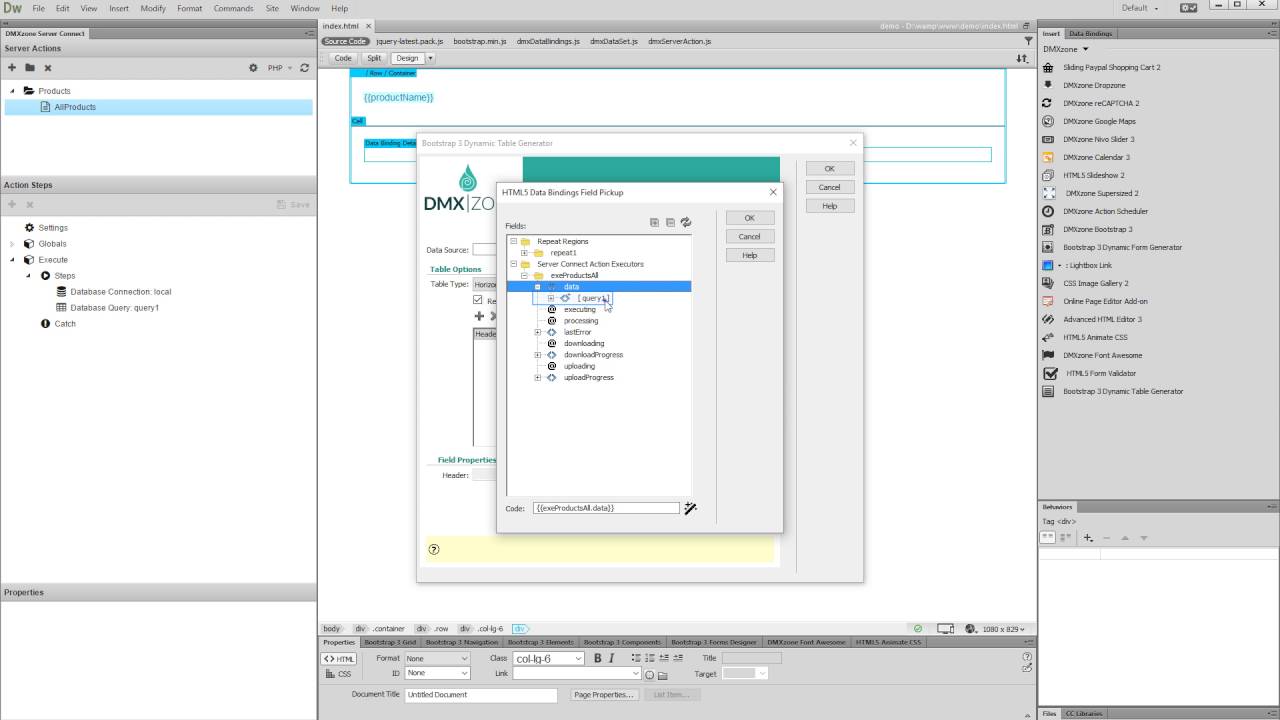Toggle checkbox under Table Type in Table Generator
Viewport: 1280px width, 720px height.
tap(478, 300)
